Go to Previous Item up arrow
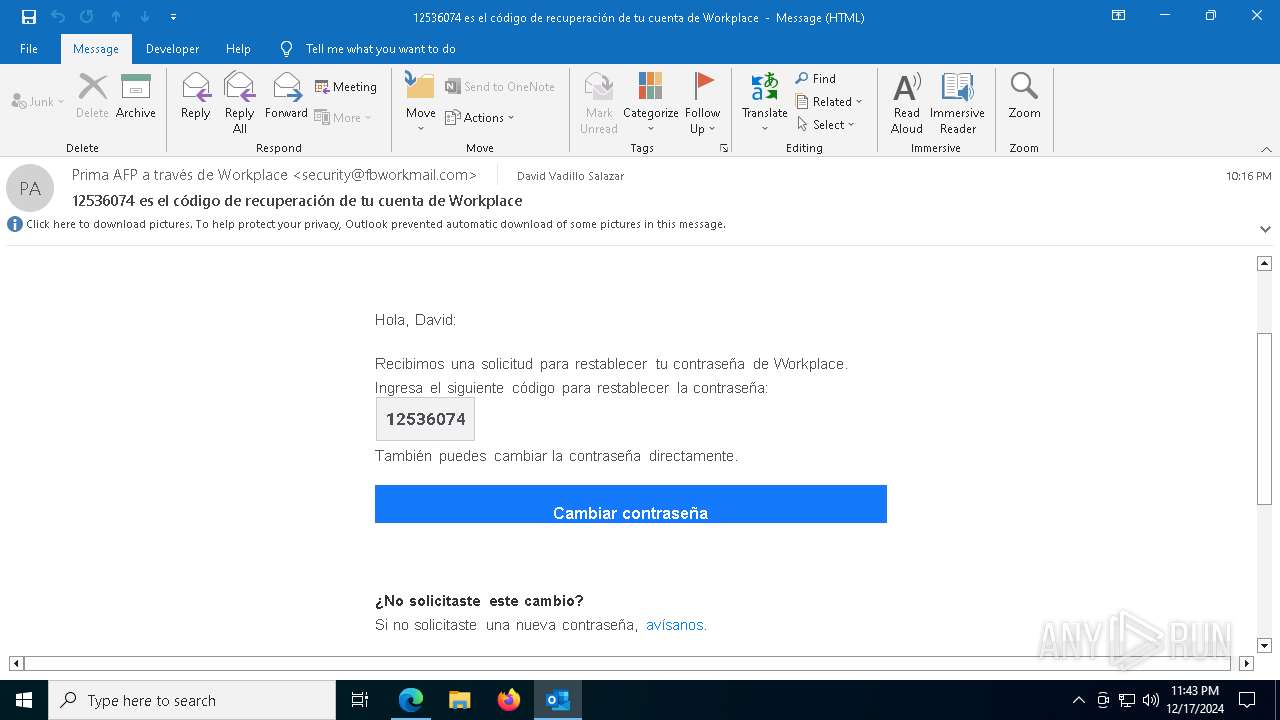 116,17
